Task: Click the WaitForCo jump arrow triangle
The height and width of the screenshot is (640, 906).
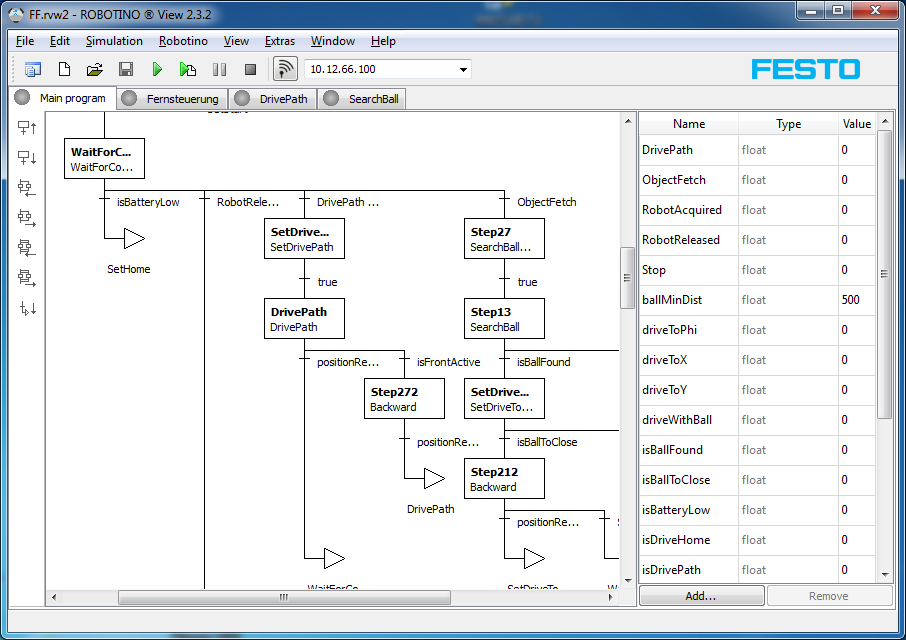Action: [x=334, y=559]
